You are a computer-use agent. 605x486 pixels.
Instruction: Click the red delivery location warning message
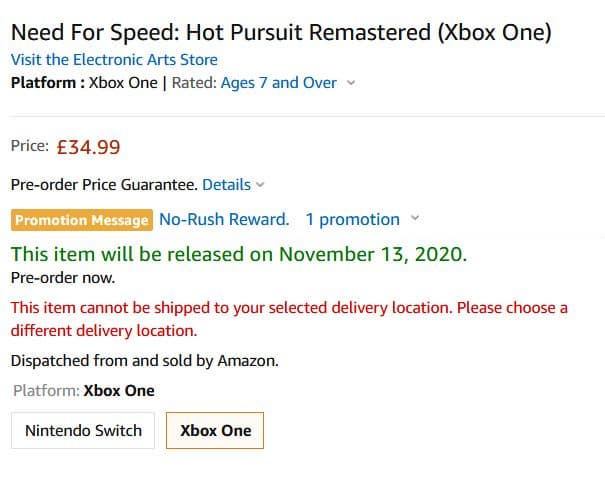(288, 318)
